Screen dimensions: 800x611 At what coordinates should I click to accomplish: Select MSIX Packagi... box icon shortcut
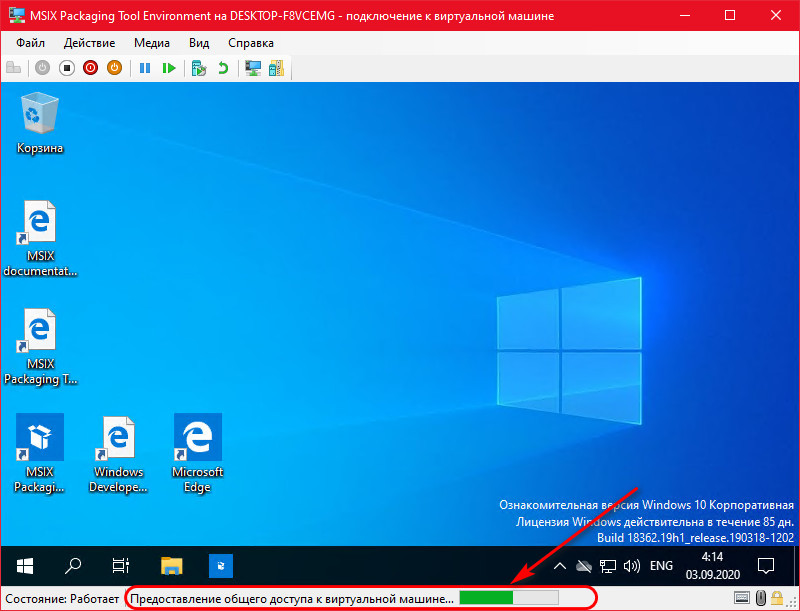(40, 453)
